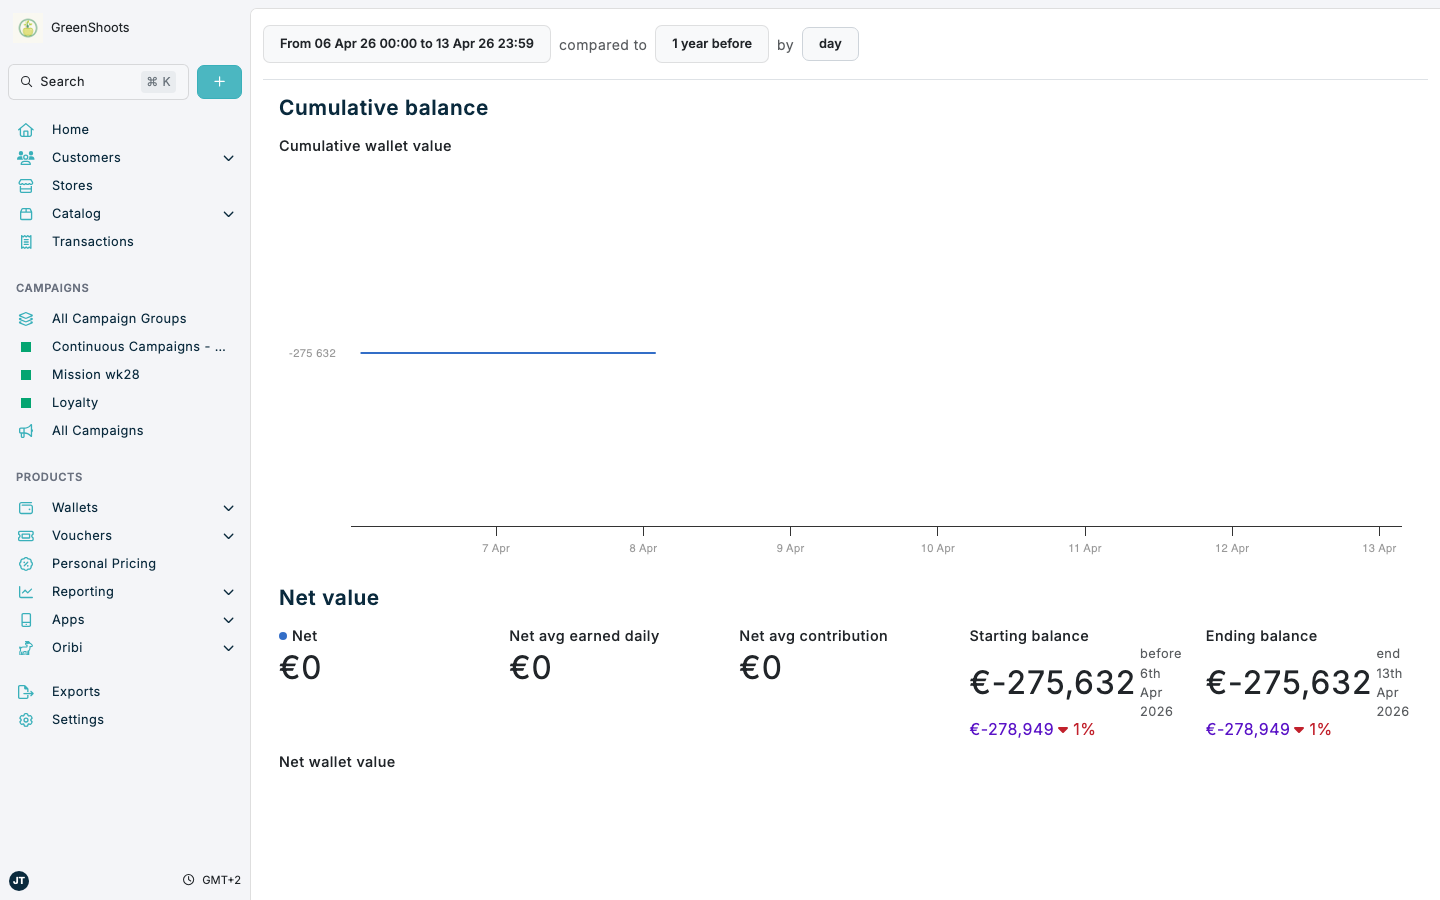Expand the Catalog section
This screenshot has width=1440, height=900.
pos(228,214)
